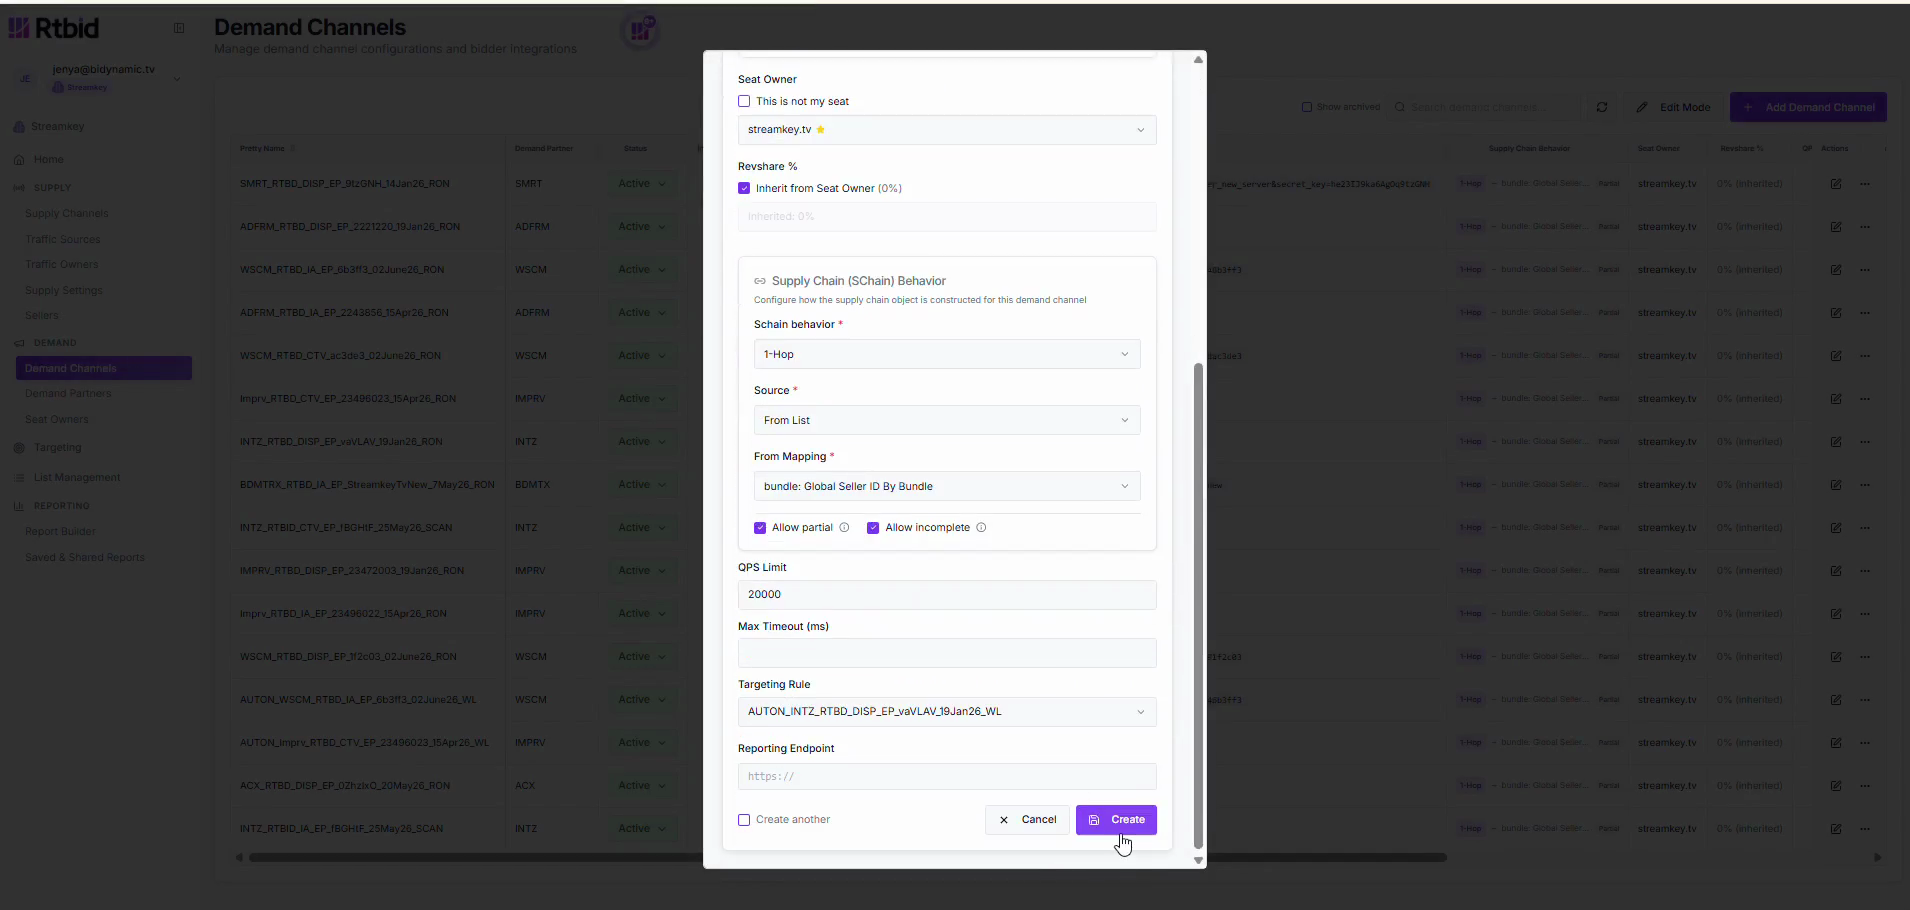Viewport: 1910px width, 910px height.
Task: Click the dialog scrollbar down arrow
Action: coord(1198,860)
